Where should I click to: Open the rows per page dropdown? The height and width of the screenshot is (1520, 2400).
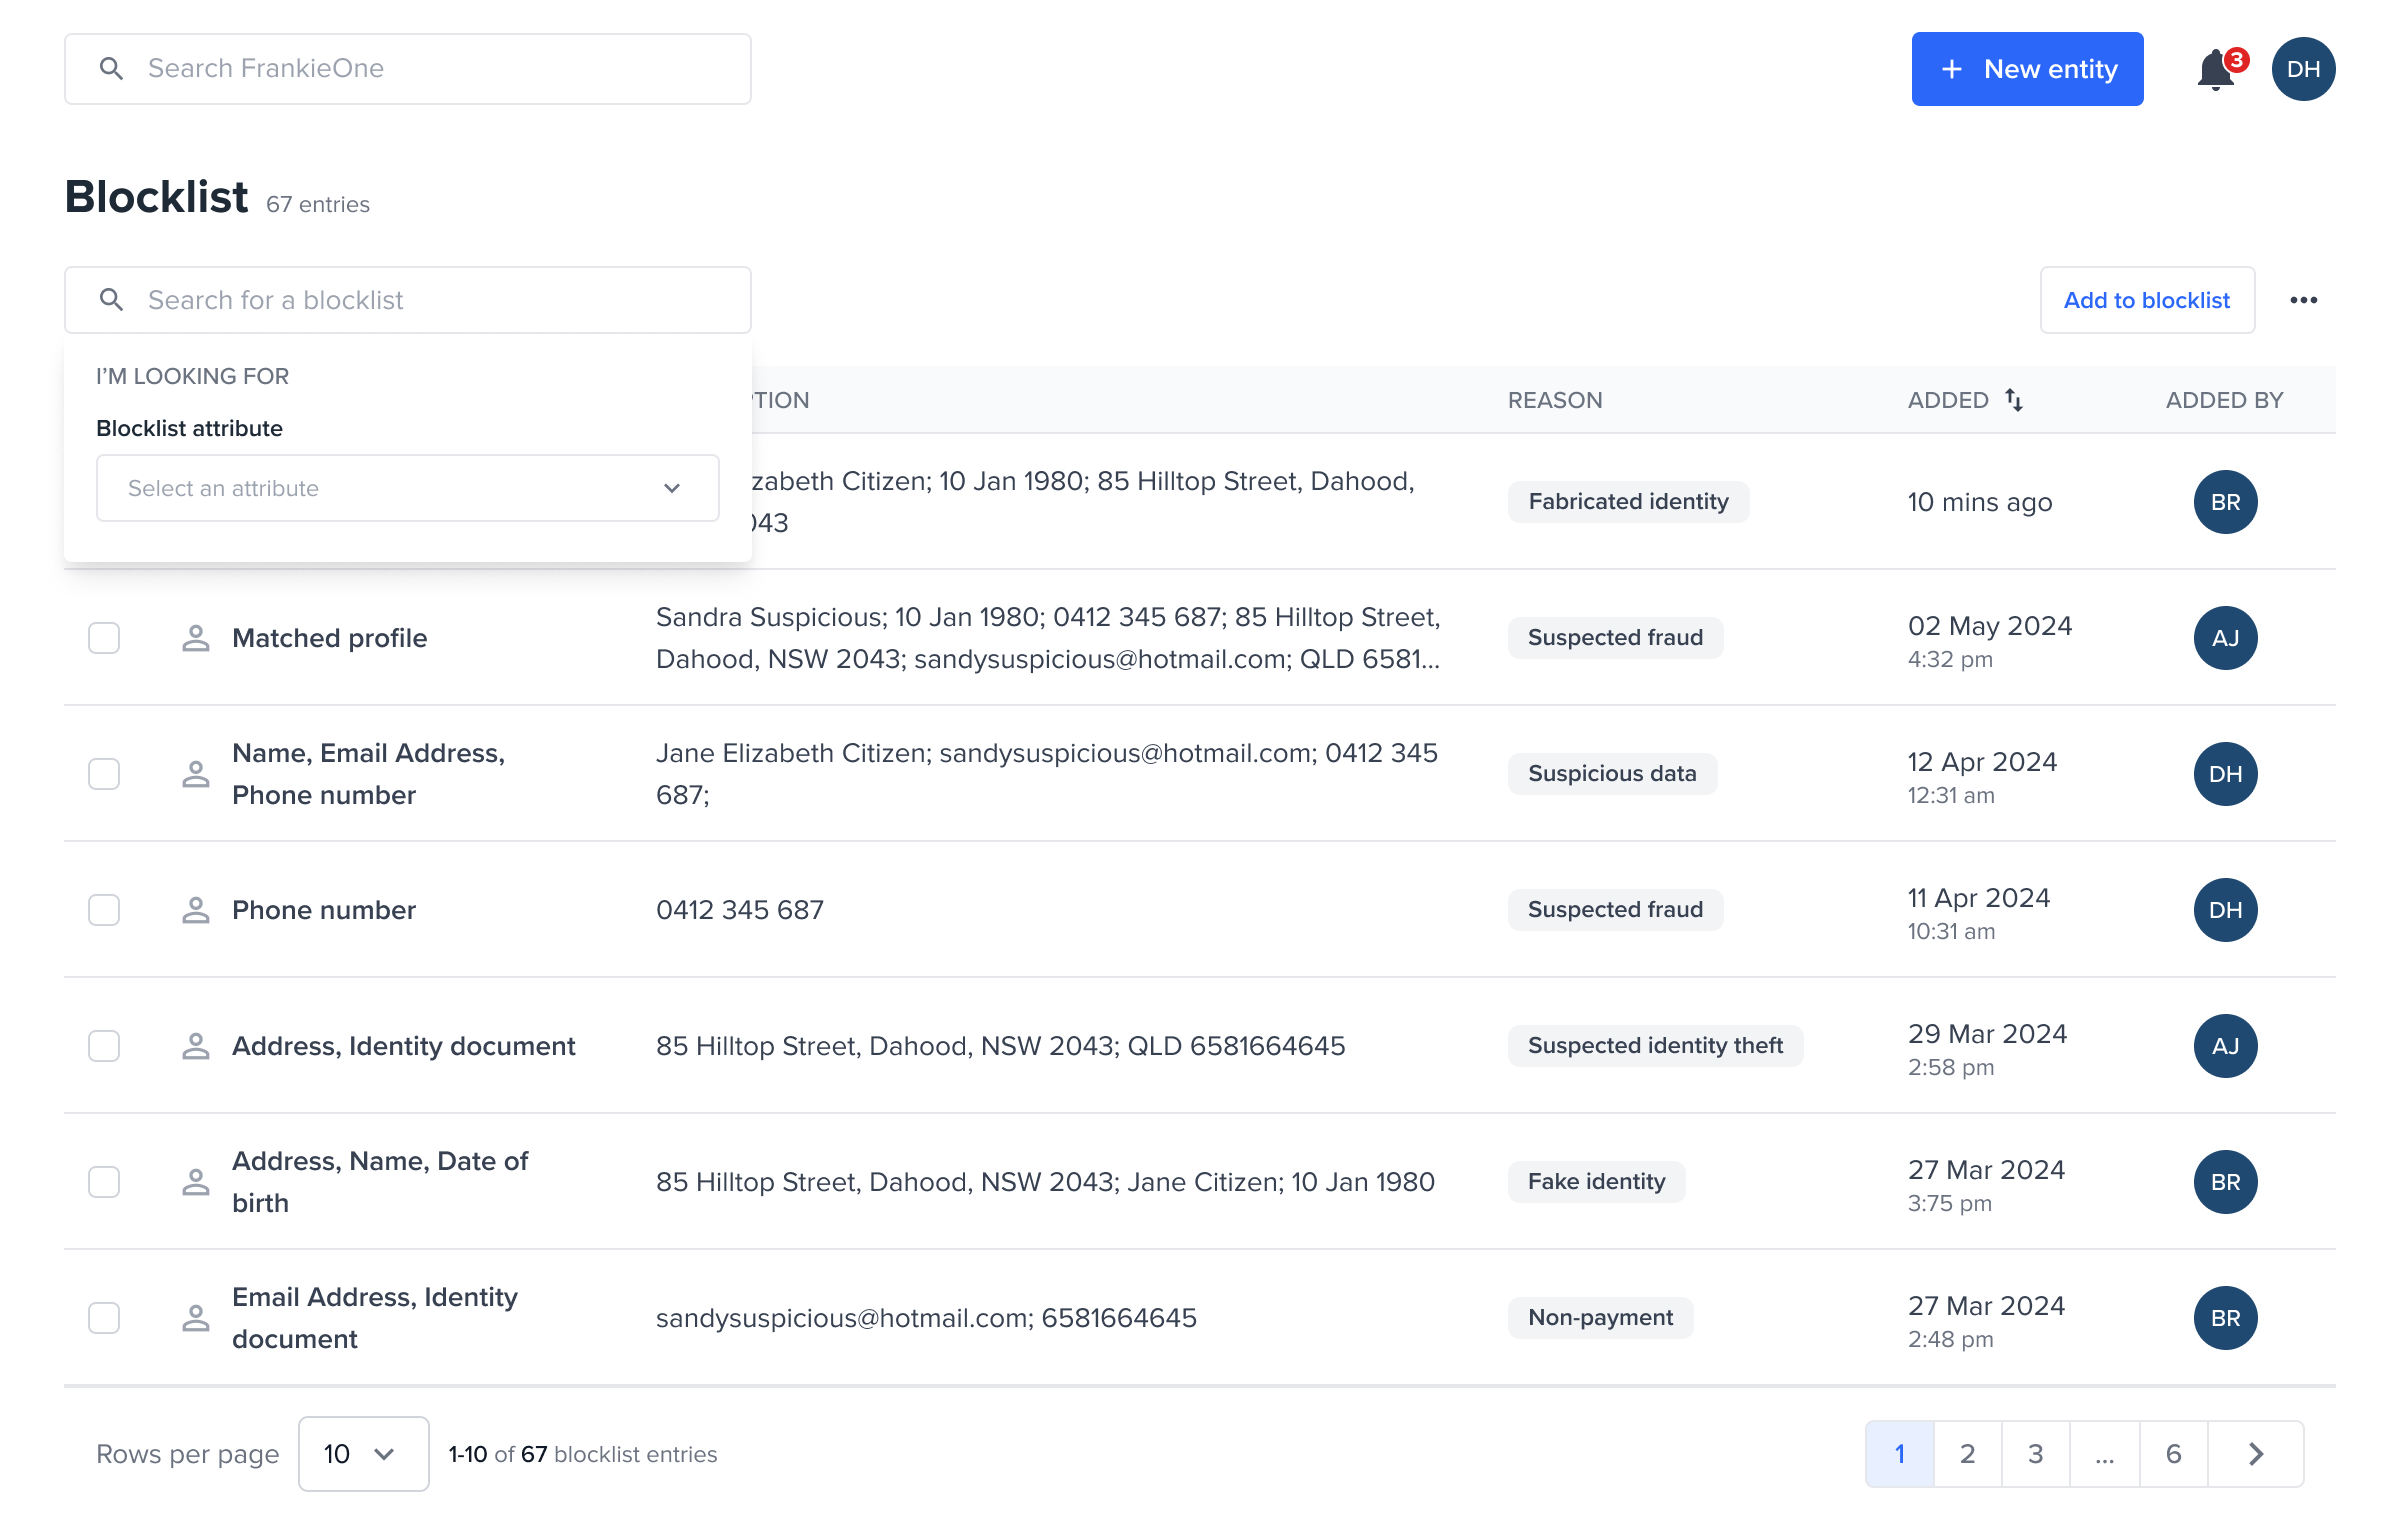(363, 1454)
